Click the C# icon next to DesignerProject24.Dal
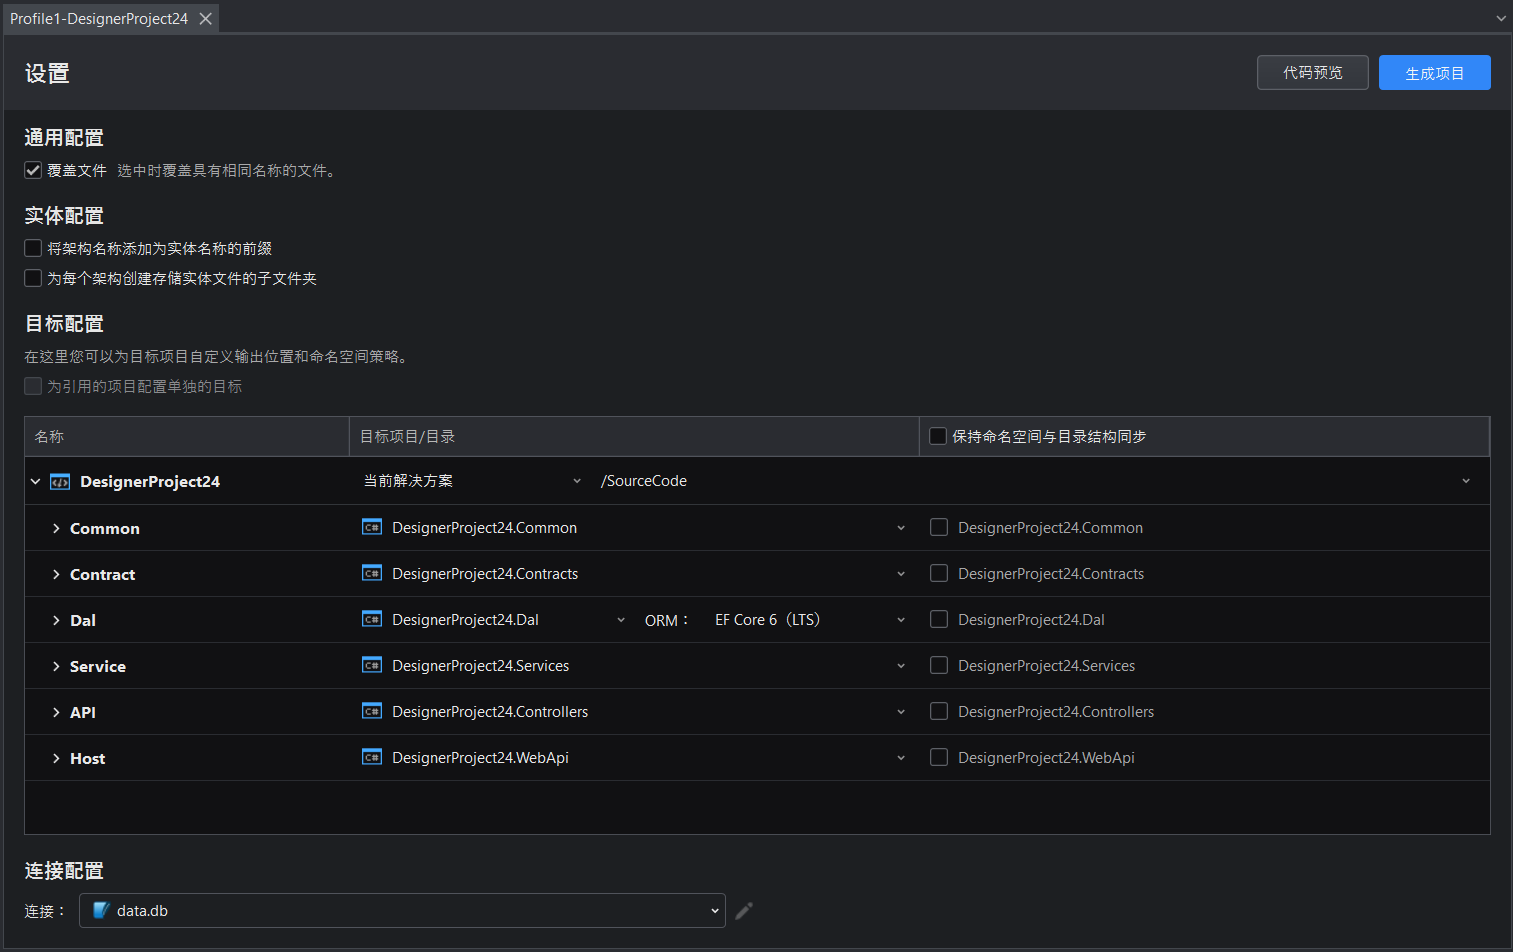The width and height of the screenshot is (1513, 952). [x=372, y=619]
